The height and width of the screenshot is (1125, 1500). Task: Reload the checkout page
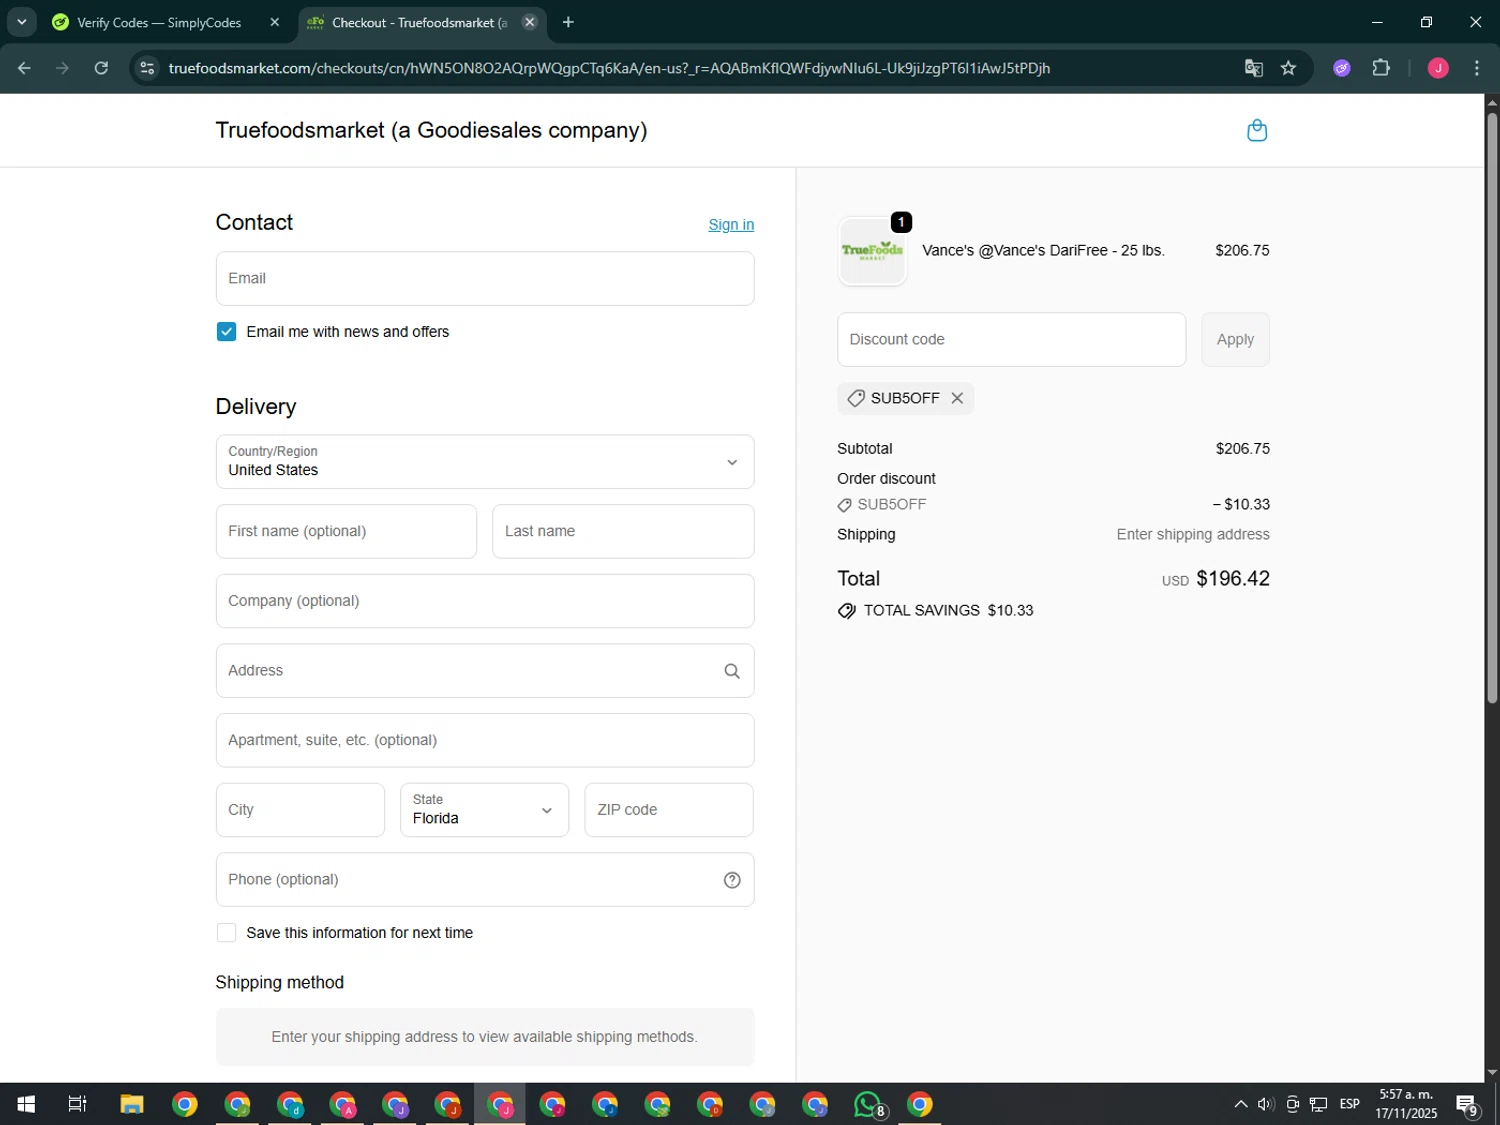tap(101, 68)
